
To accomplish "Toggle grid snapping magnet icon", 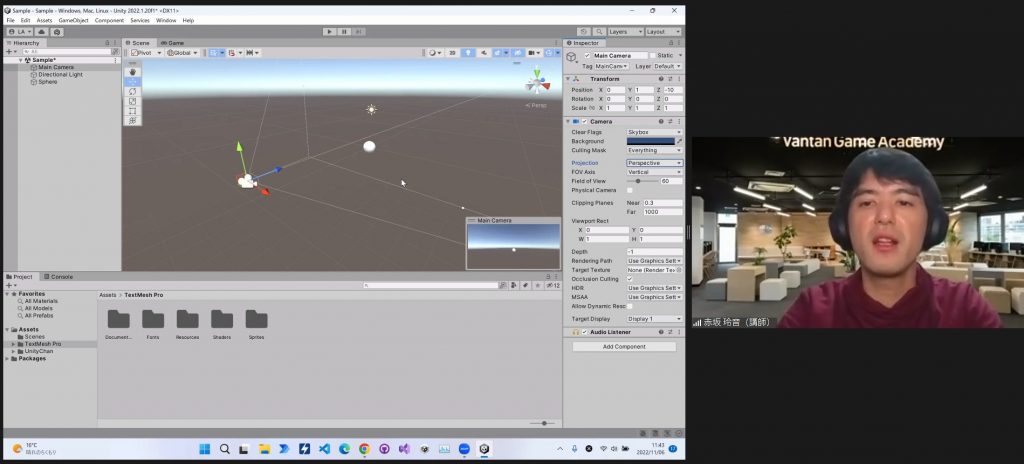I will (232, 52).
